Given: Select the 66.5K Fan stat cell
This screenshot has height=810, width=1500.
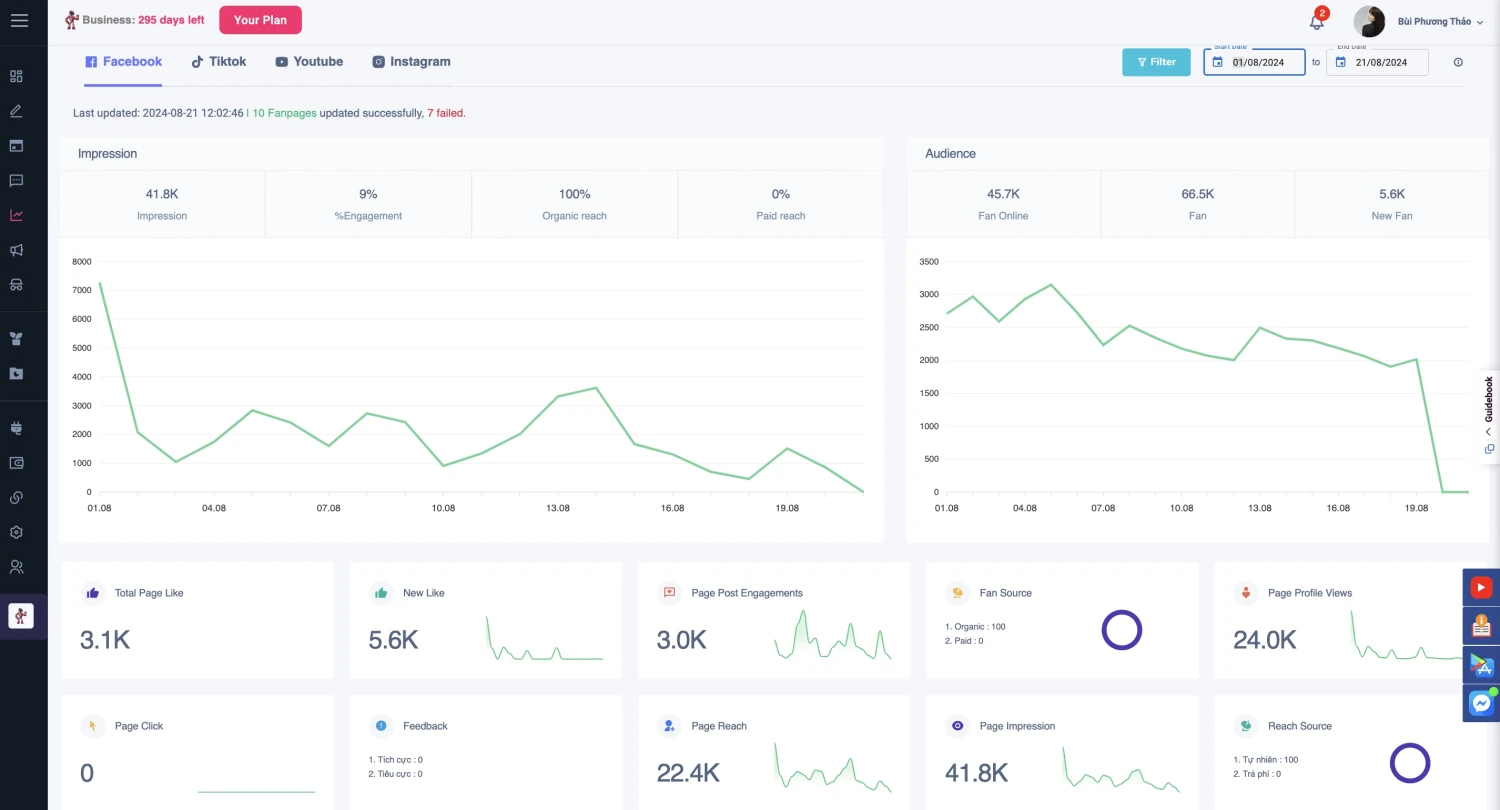Looking at the screenshot, I should (x=1197, y=204).
